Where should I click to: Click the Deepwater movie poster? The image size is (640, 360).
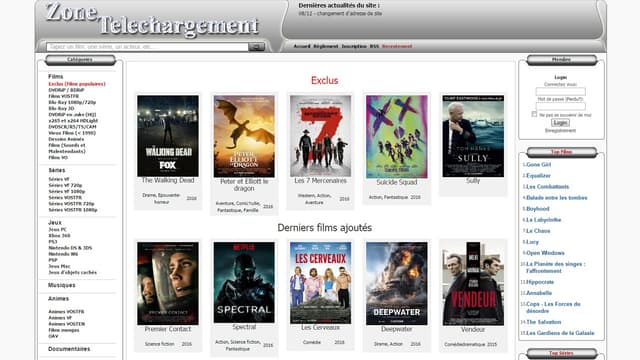[397, 284]
